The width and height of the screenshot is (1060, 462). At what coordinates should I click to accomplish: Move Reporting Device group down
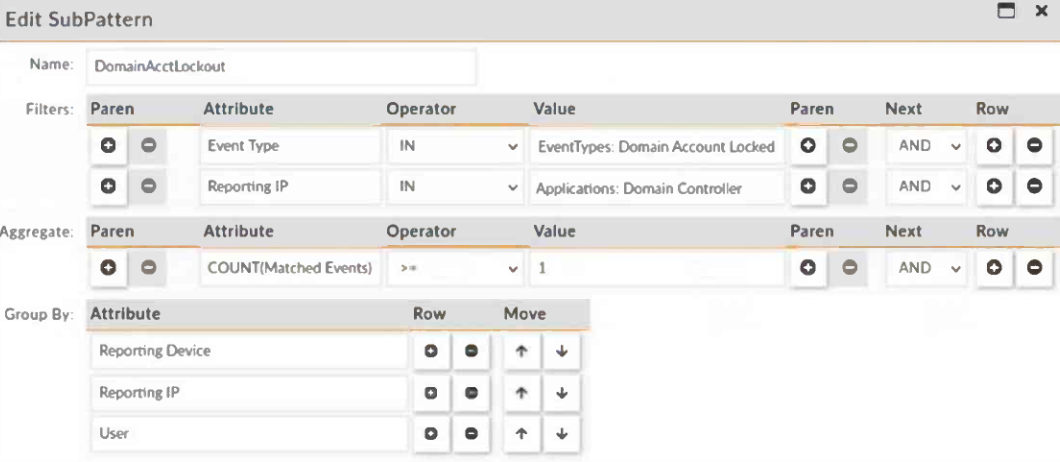(562, 351)
